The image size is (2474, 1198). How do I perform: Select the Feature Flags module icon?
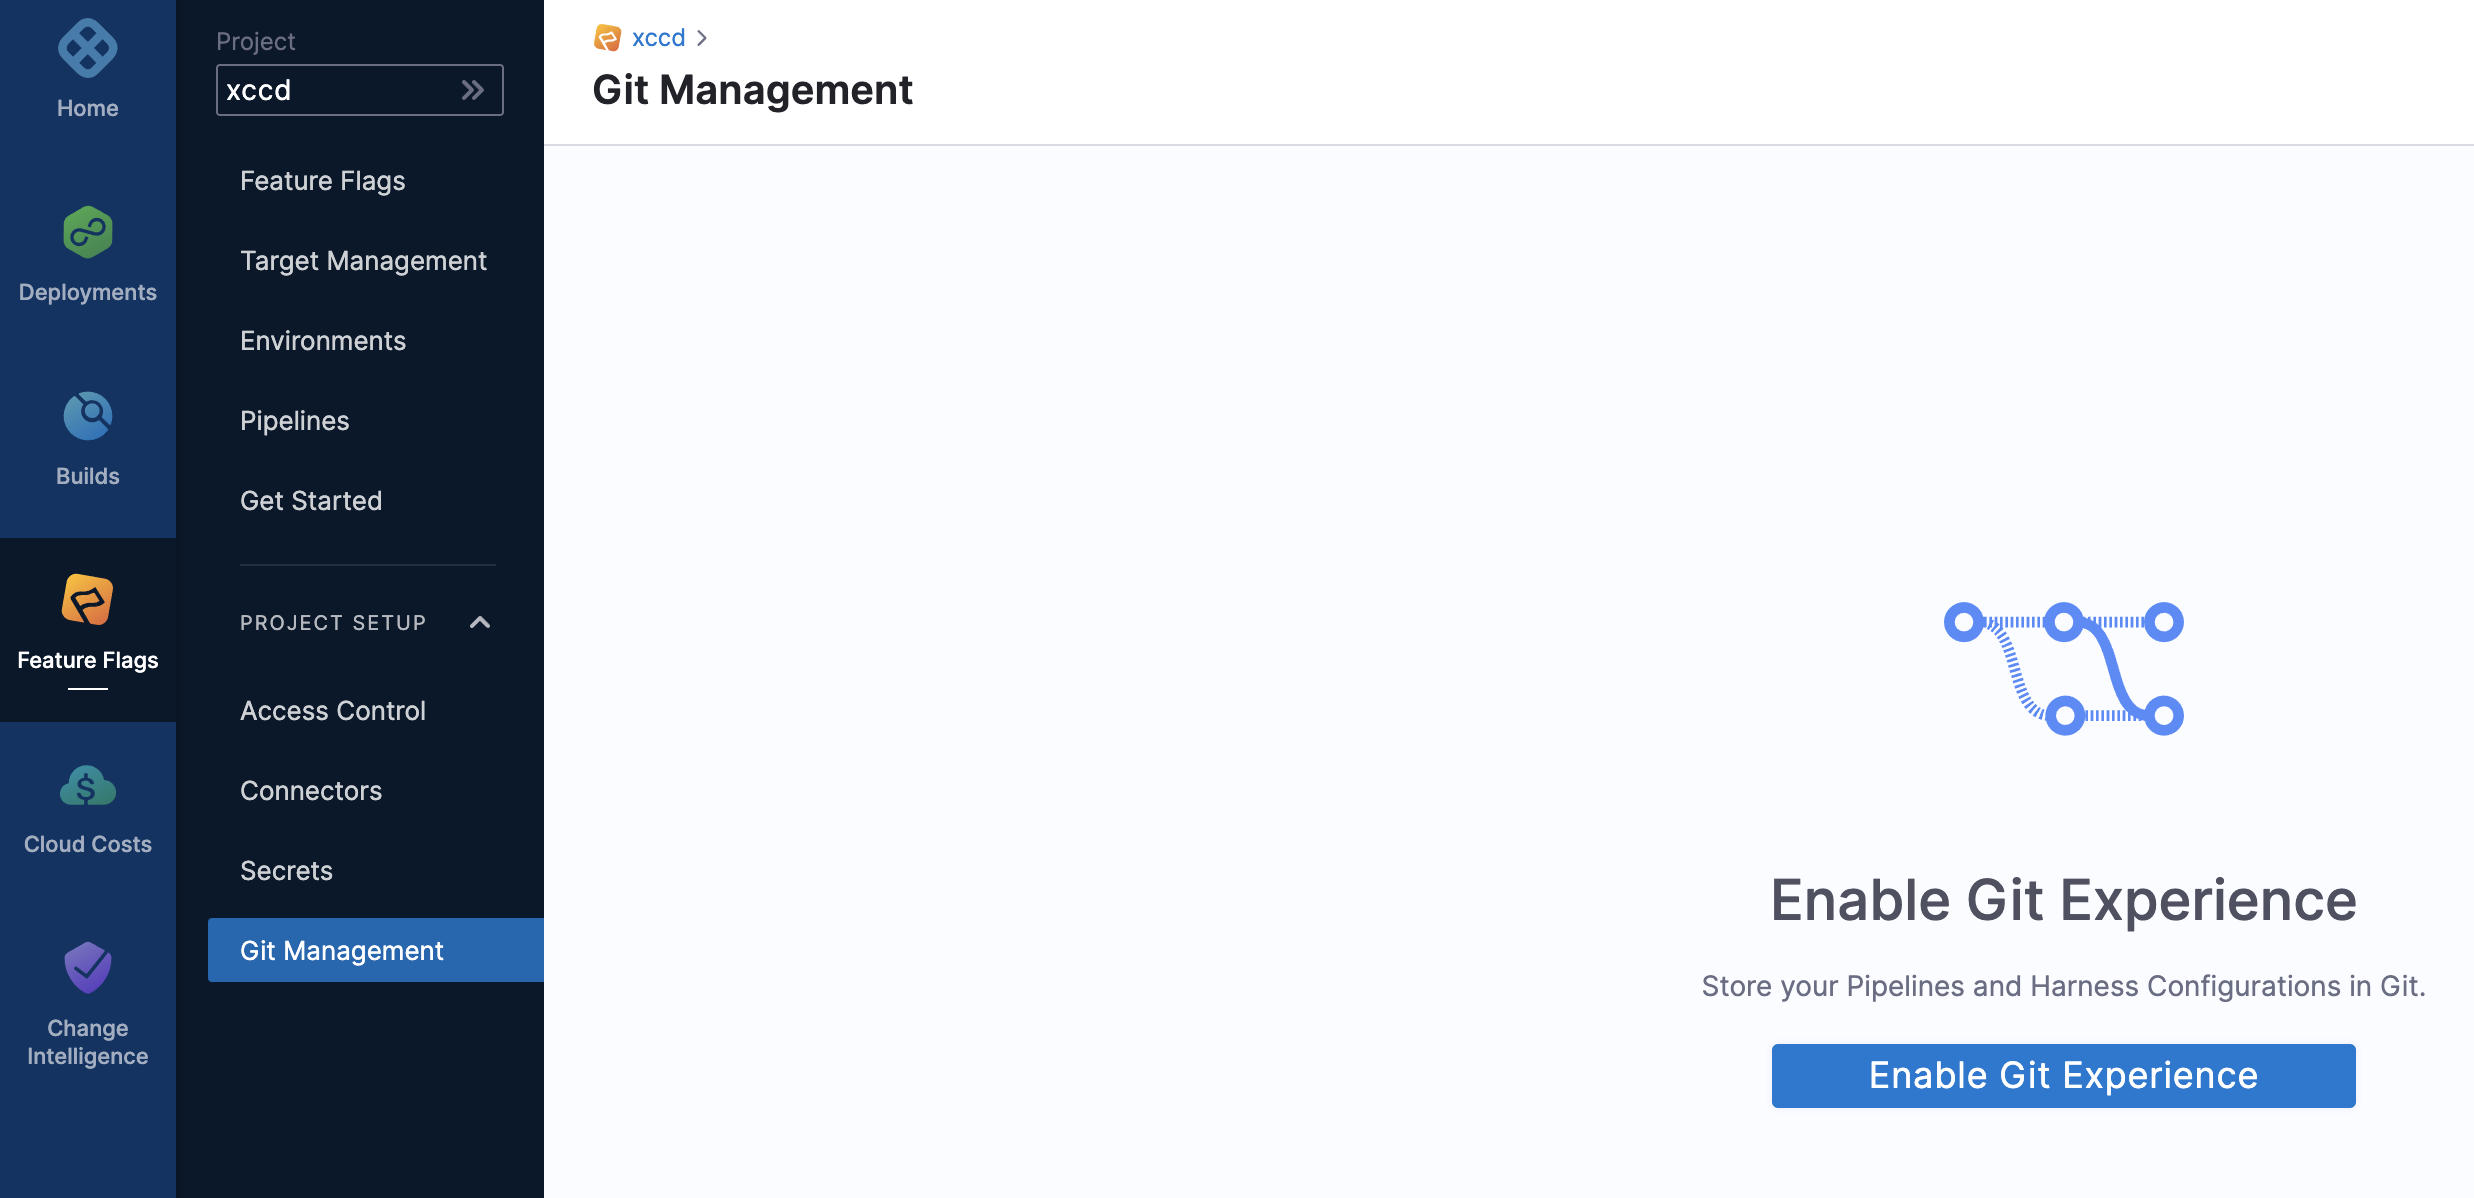[x=88, y=600]
